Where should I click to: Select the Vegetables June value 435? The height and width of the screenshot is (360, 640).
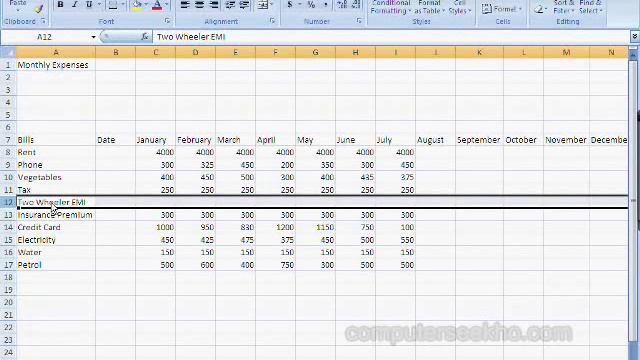click(x=356, y=177)
